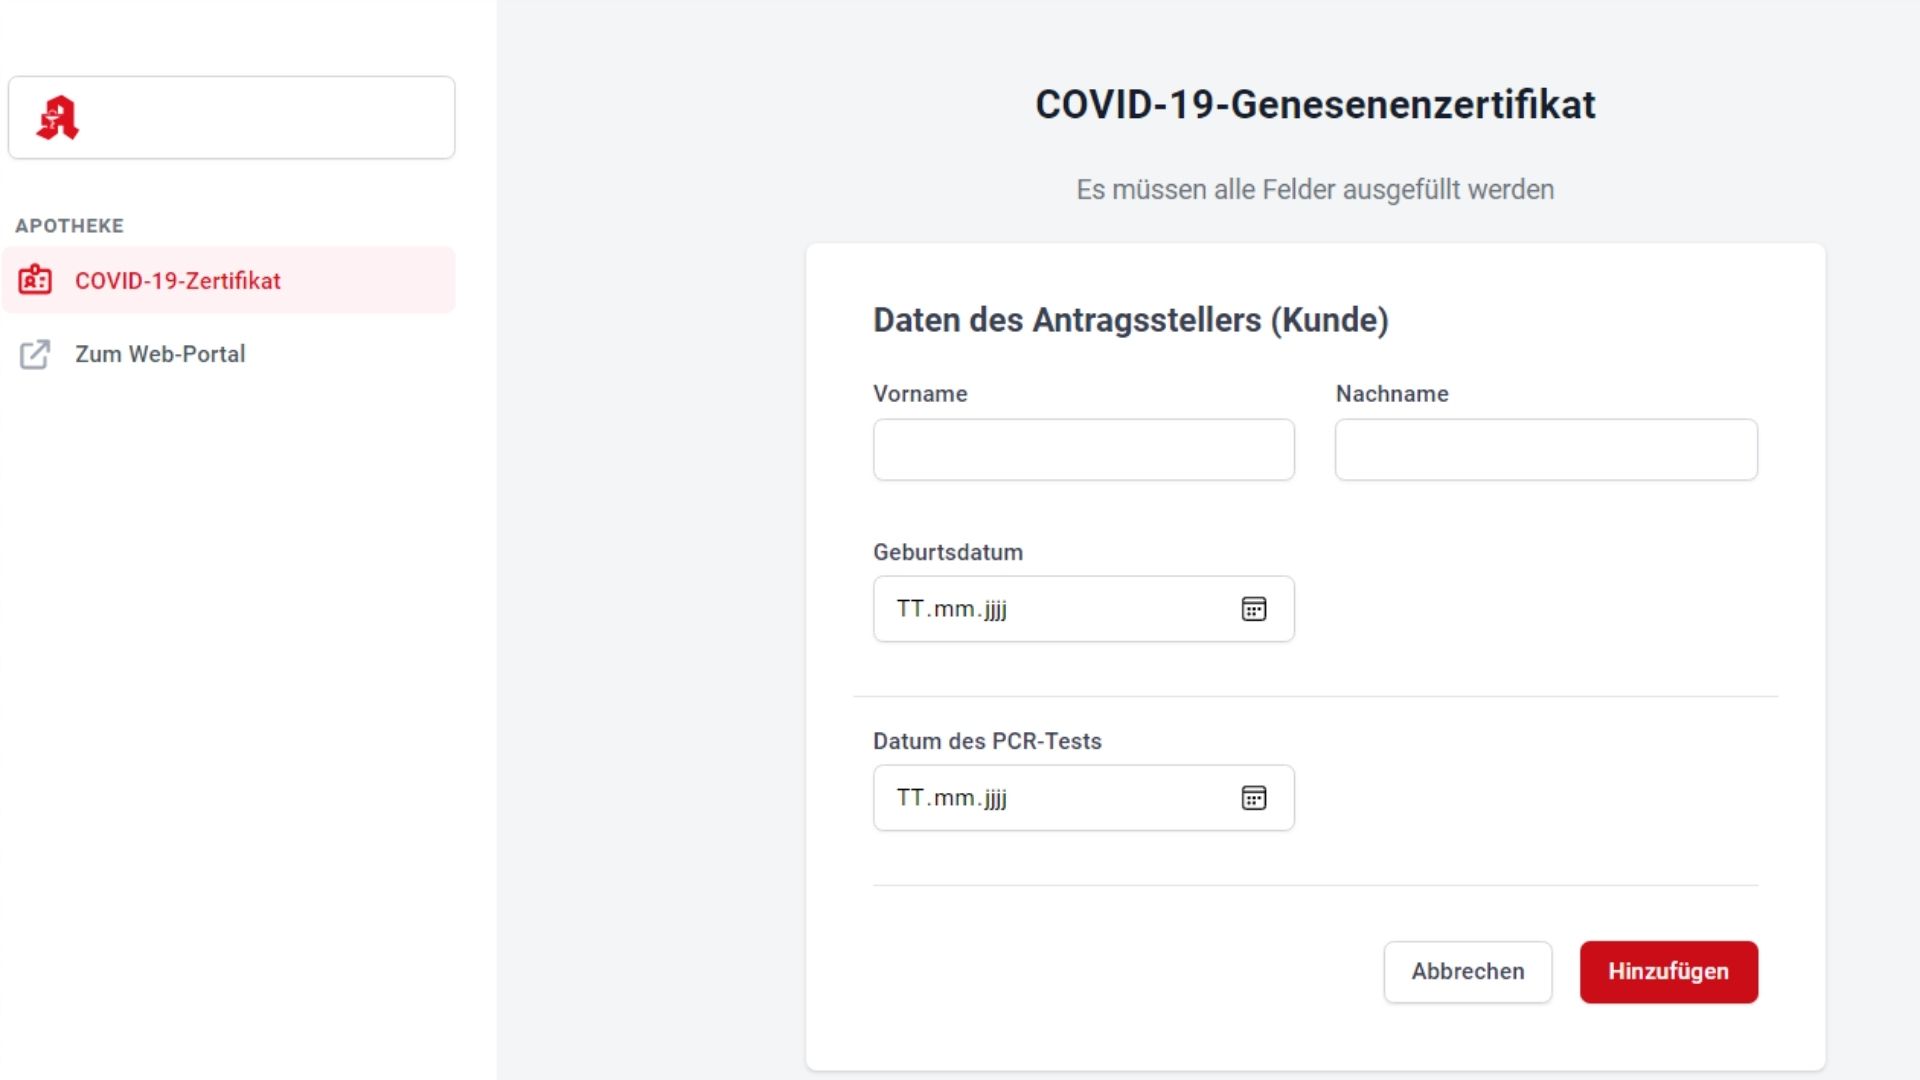Select the jjjj year segment in PCR-Test date

click(995, 798)
